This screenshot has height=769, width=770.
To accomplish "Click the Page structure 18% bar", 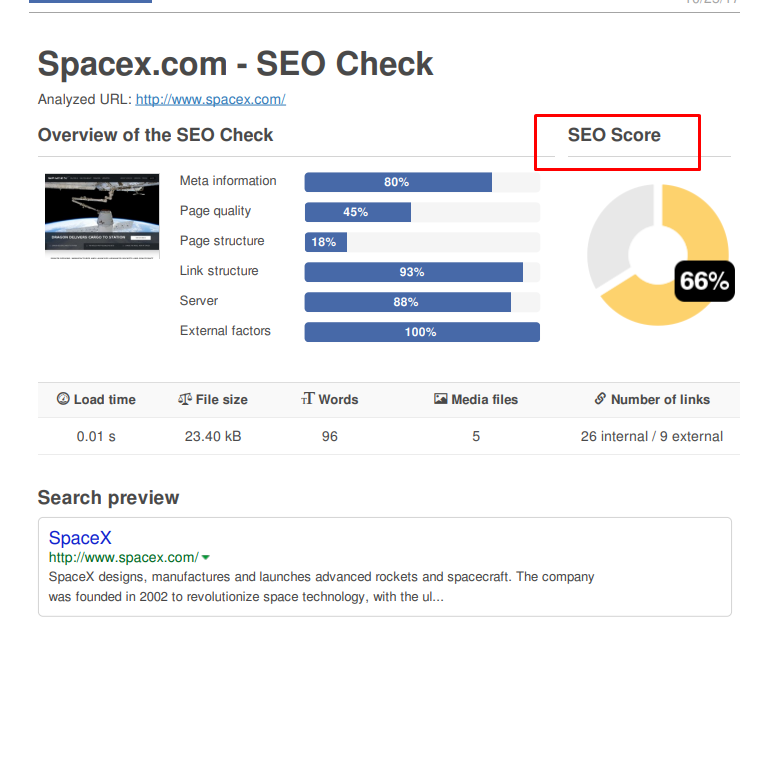I will tap(326, 242).
